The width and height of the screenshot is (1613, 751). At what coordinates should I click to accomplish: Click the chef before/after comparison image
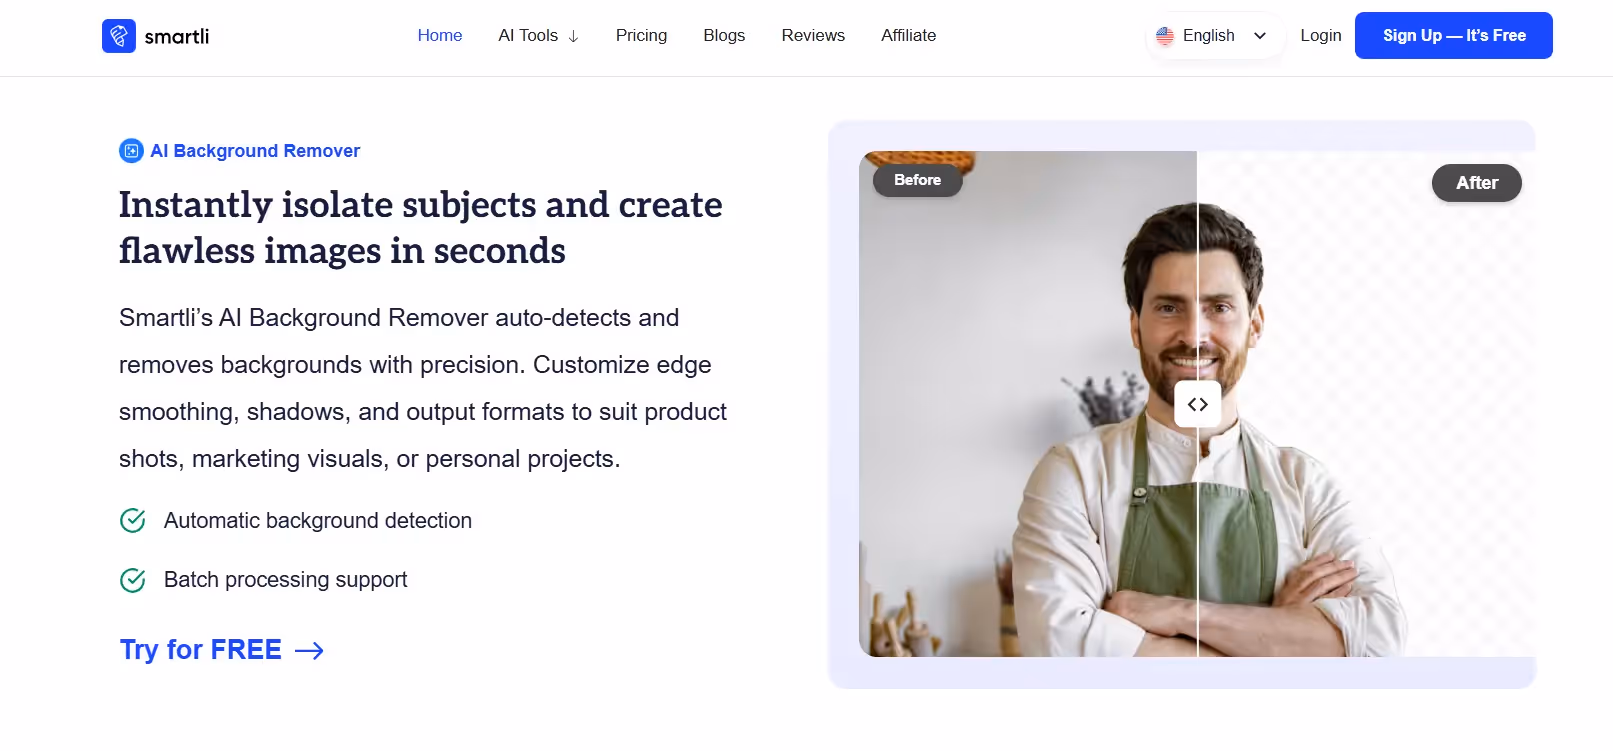(x=1197, y=404)
